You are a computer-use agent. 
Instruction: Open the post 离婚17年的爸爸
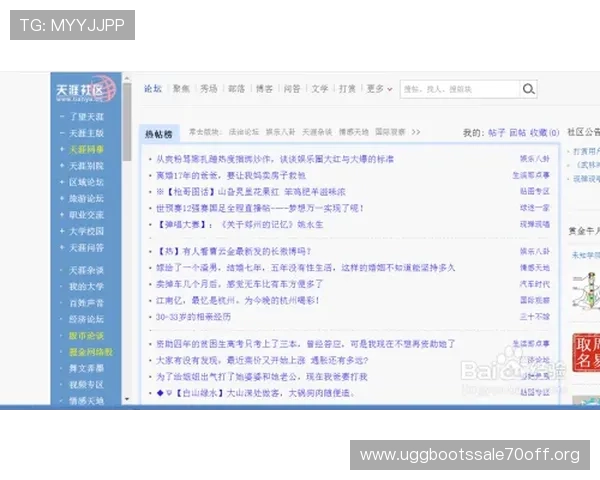coord(231,175)
